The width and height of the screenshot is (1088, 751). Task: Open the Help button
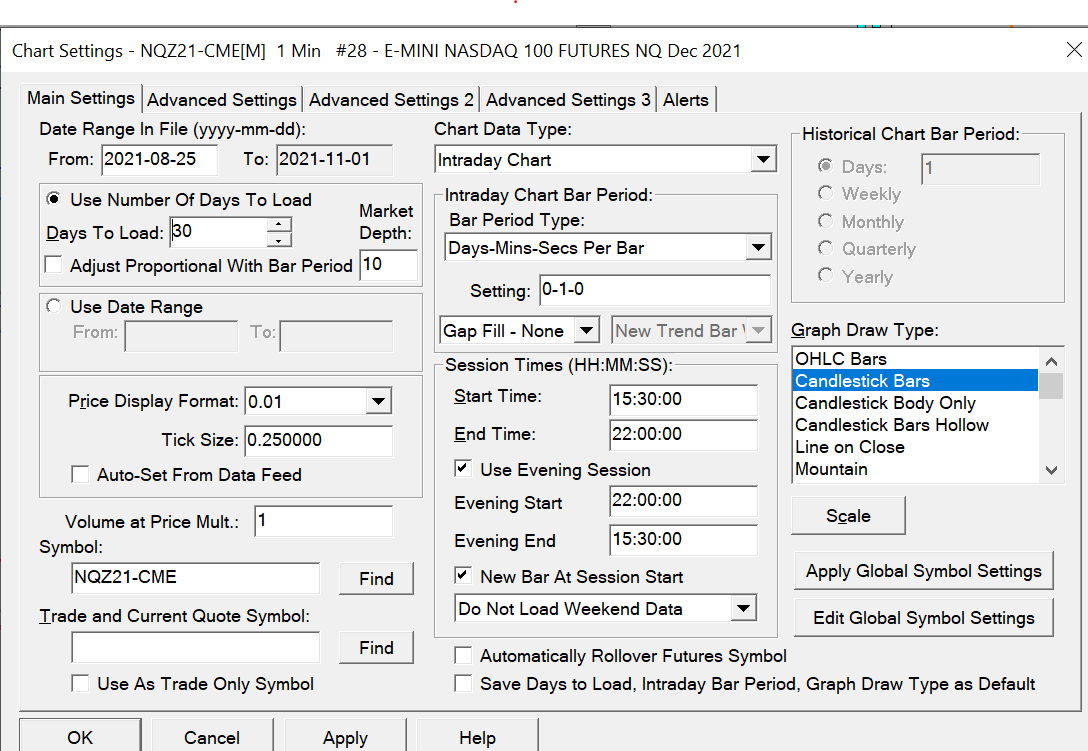coord(477,736)
